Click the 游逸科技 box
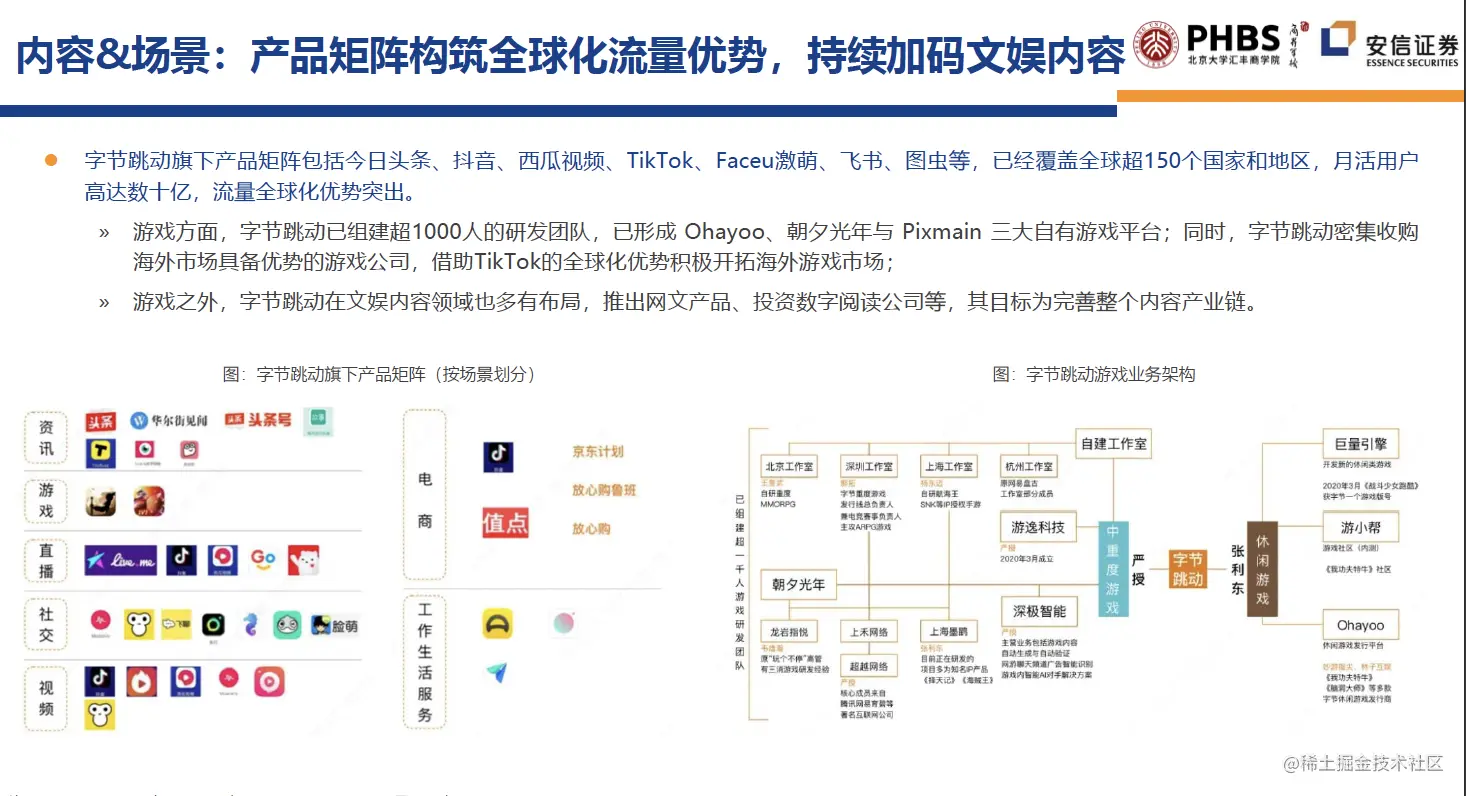Screen dimensions: 1466x796 (1038, 527)
